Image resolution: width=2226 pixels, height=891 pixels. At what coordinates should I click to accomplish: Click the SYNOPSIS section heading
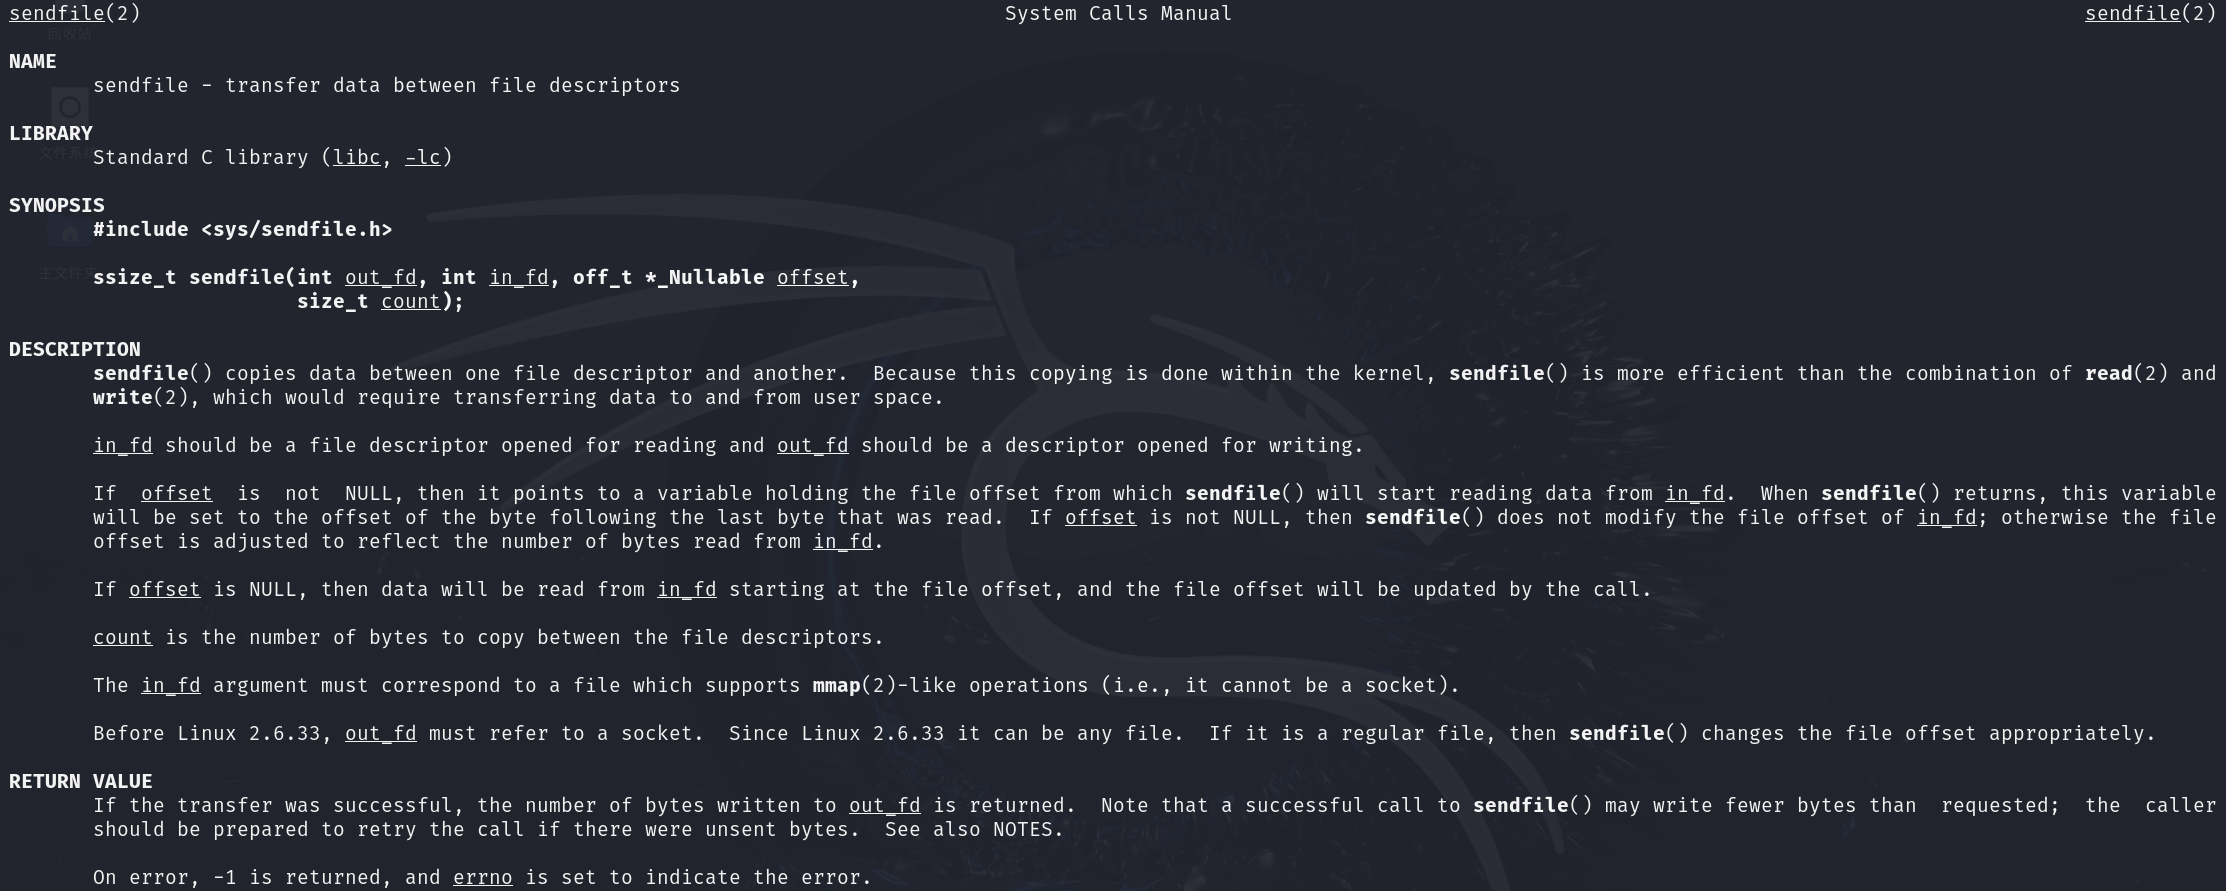[57, 205]
